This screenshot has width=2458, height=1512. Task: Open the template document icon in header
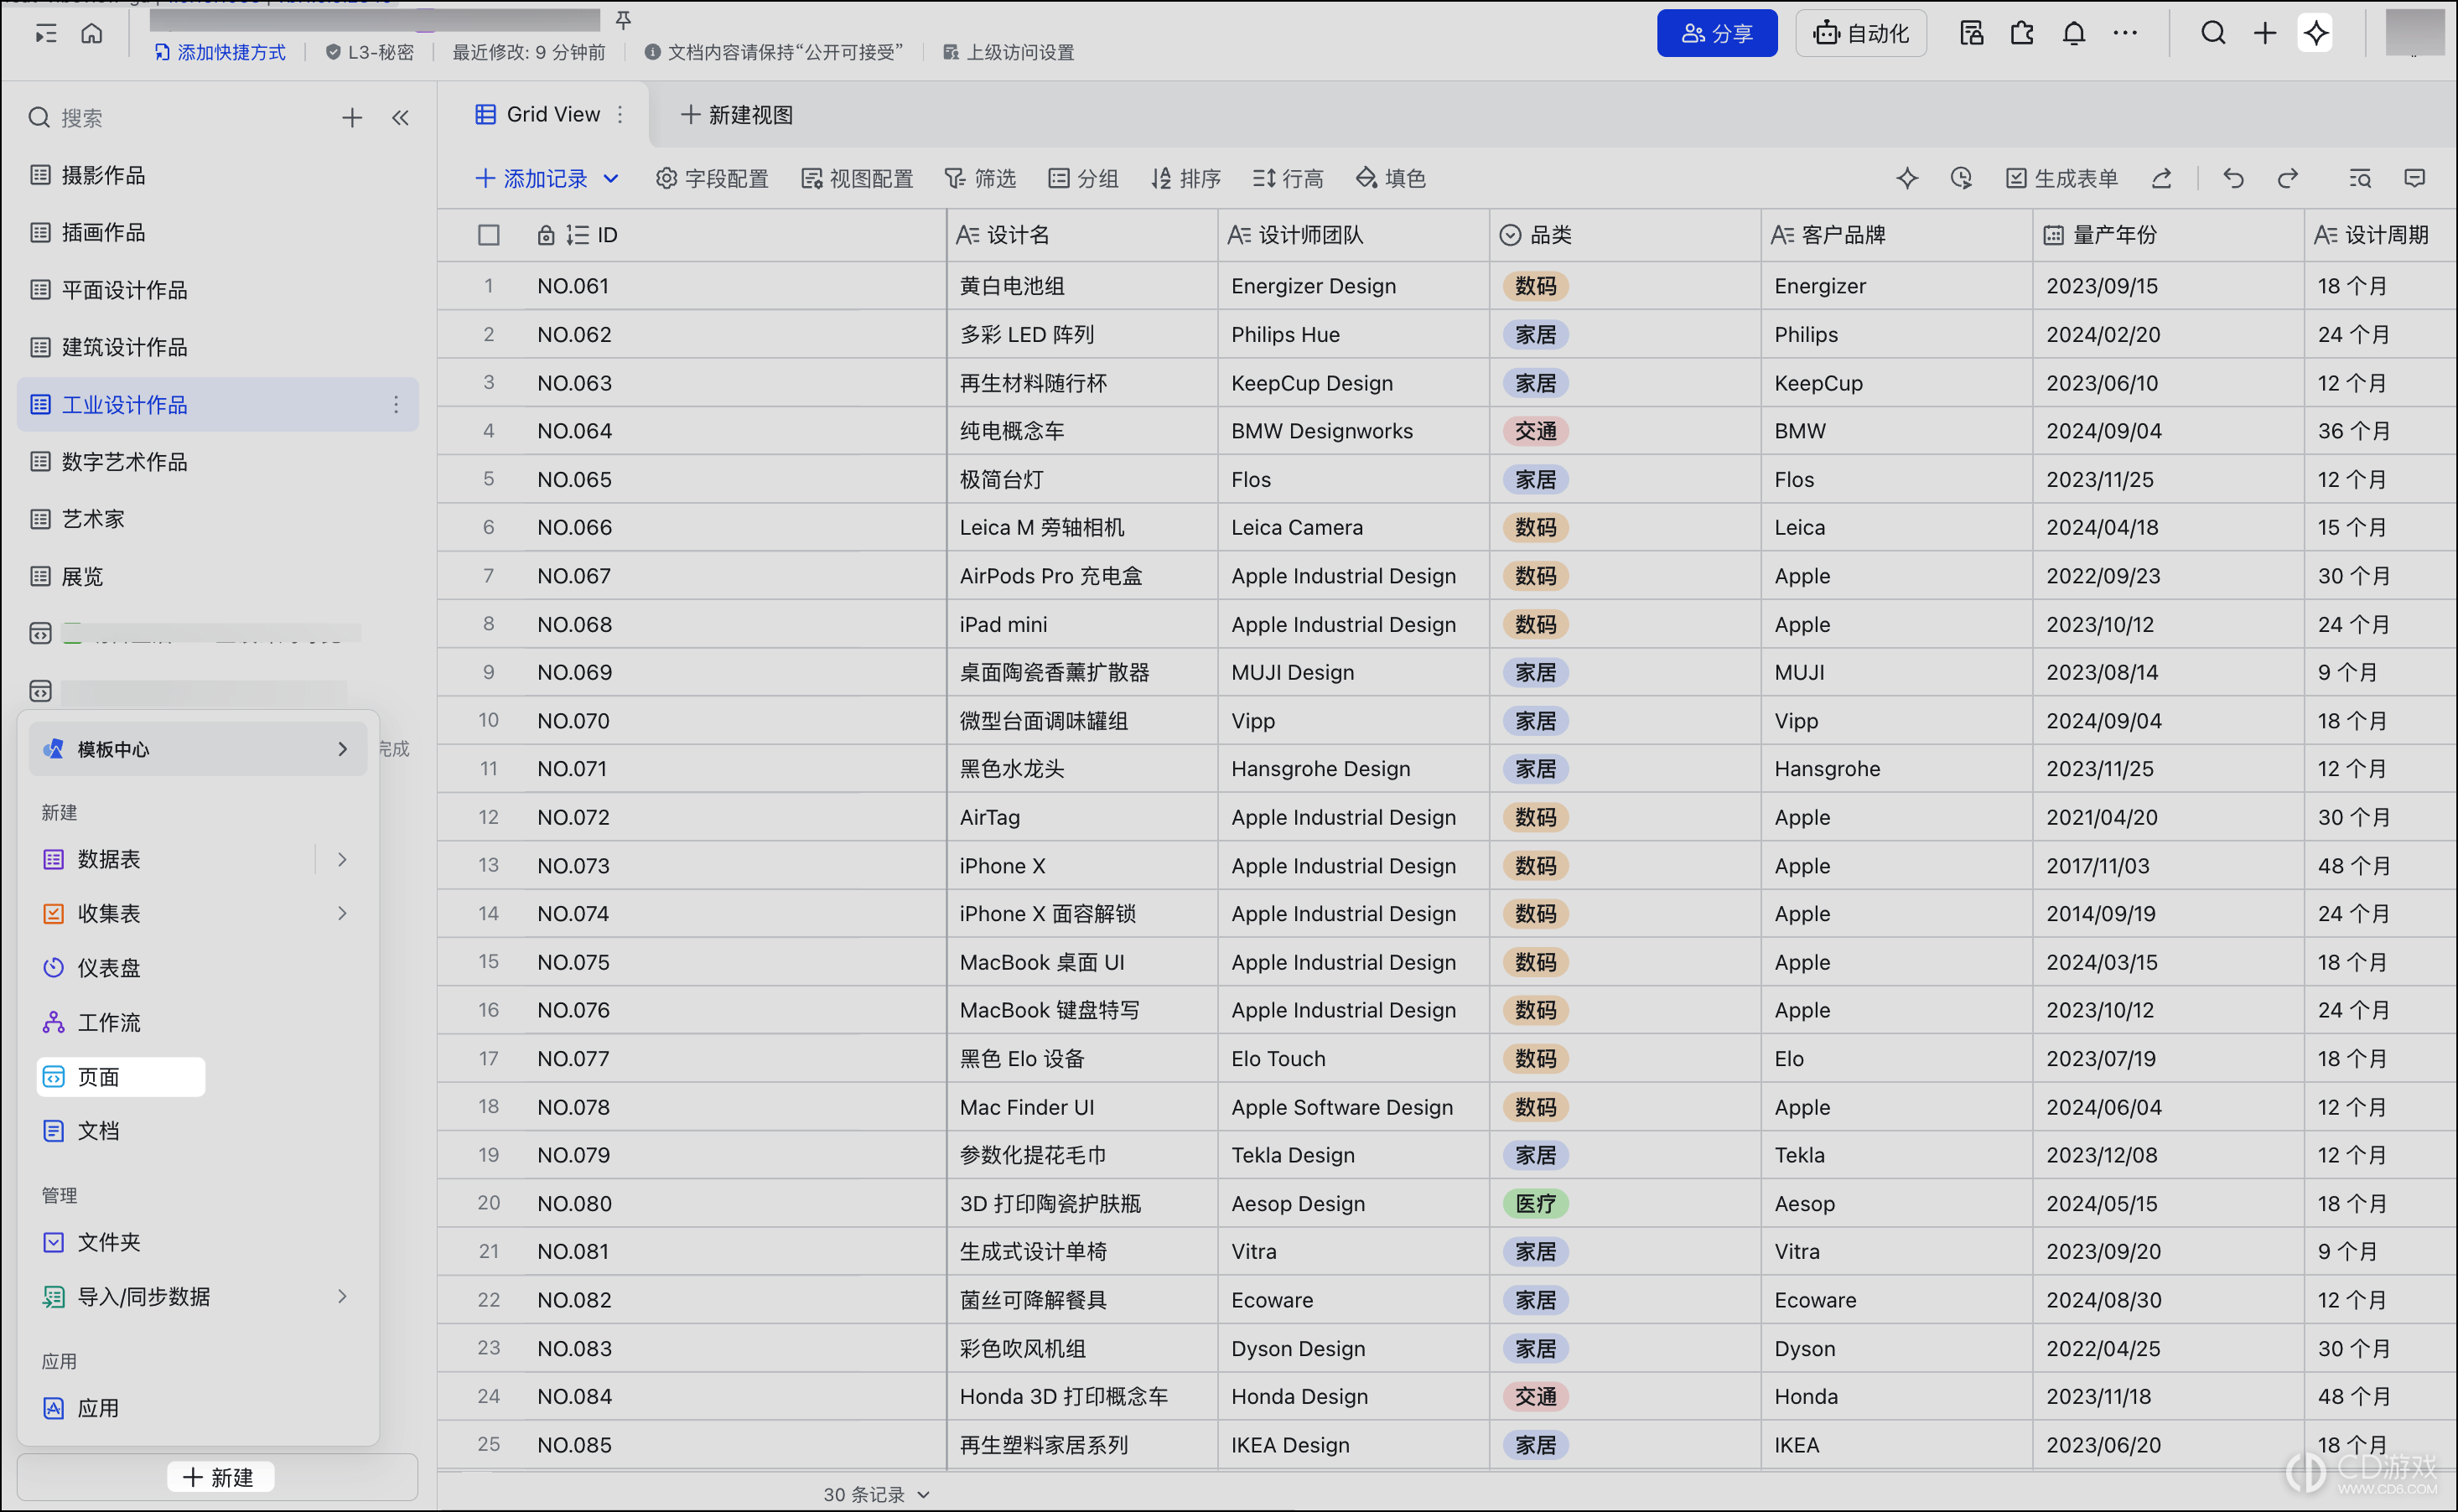(1971, 34)
